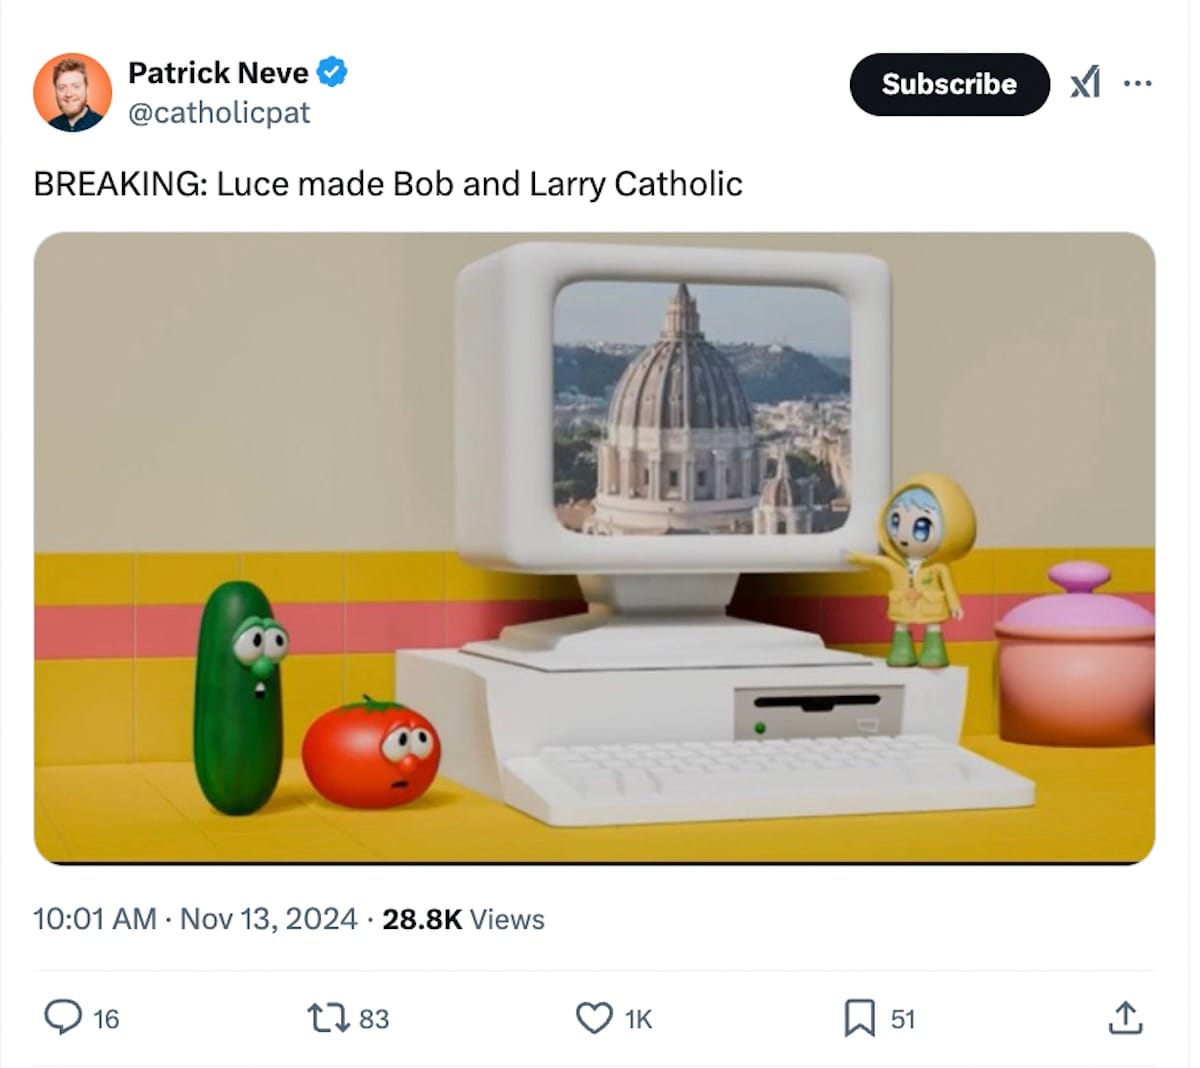Click the share upload icon
The image size is (1200, 1068).
[x=1125, y=1018]
